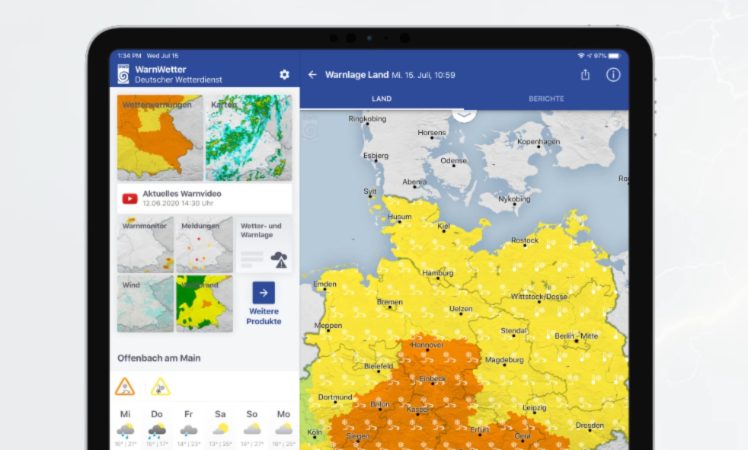Tap the back arrow beside Warnlage Land
This screenshot has width=748, height=450.
point(312,75)
